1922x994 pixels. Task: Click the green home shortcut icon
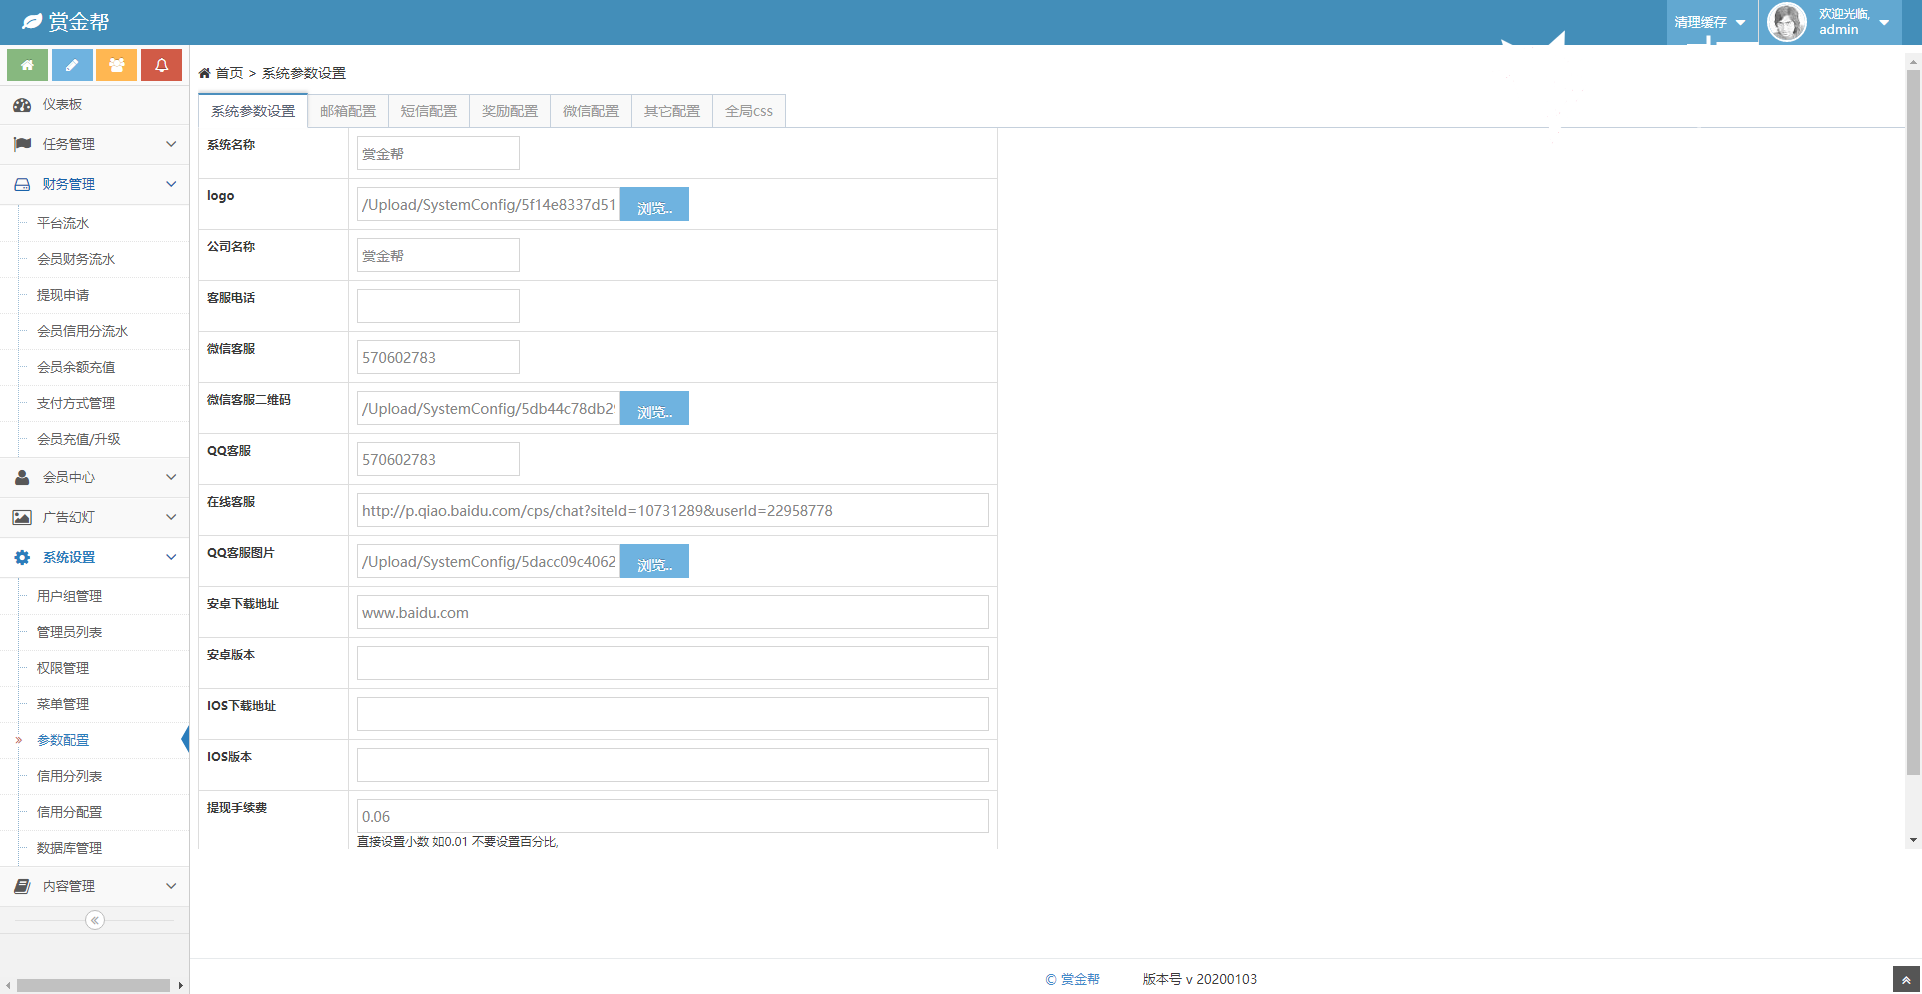(27, 65)
